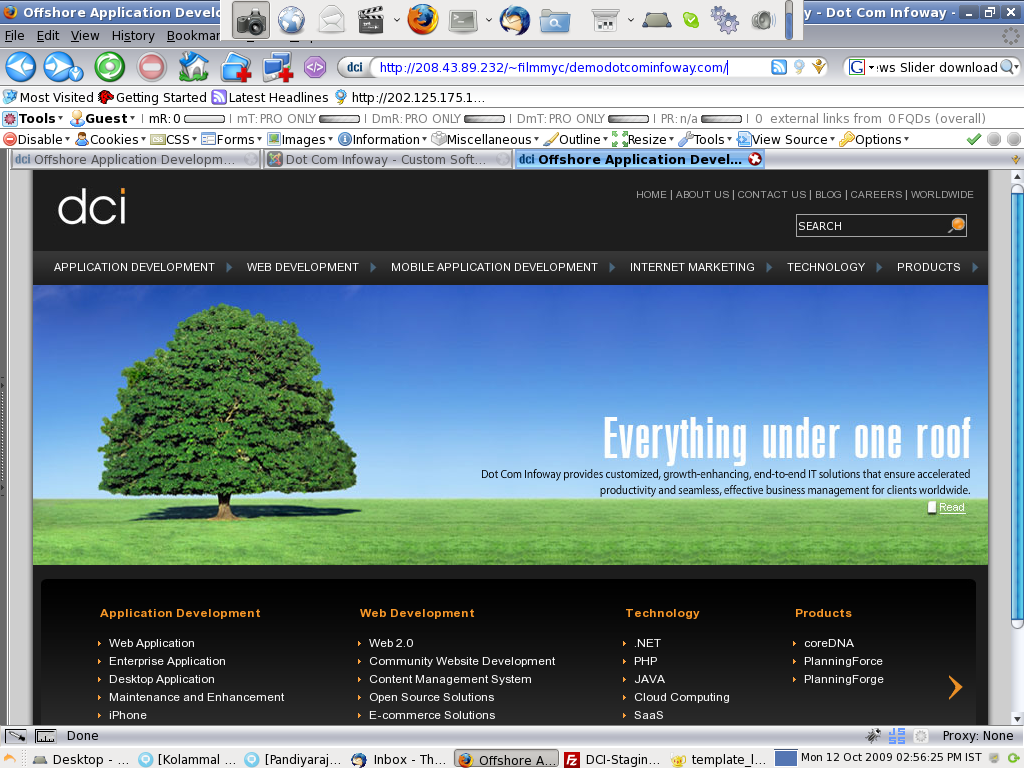Click the red Stop loading icon
The image size is (1024, 768).
tap(152, 67)
